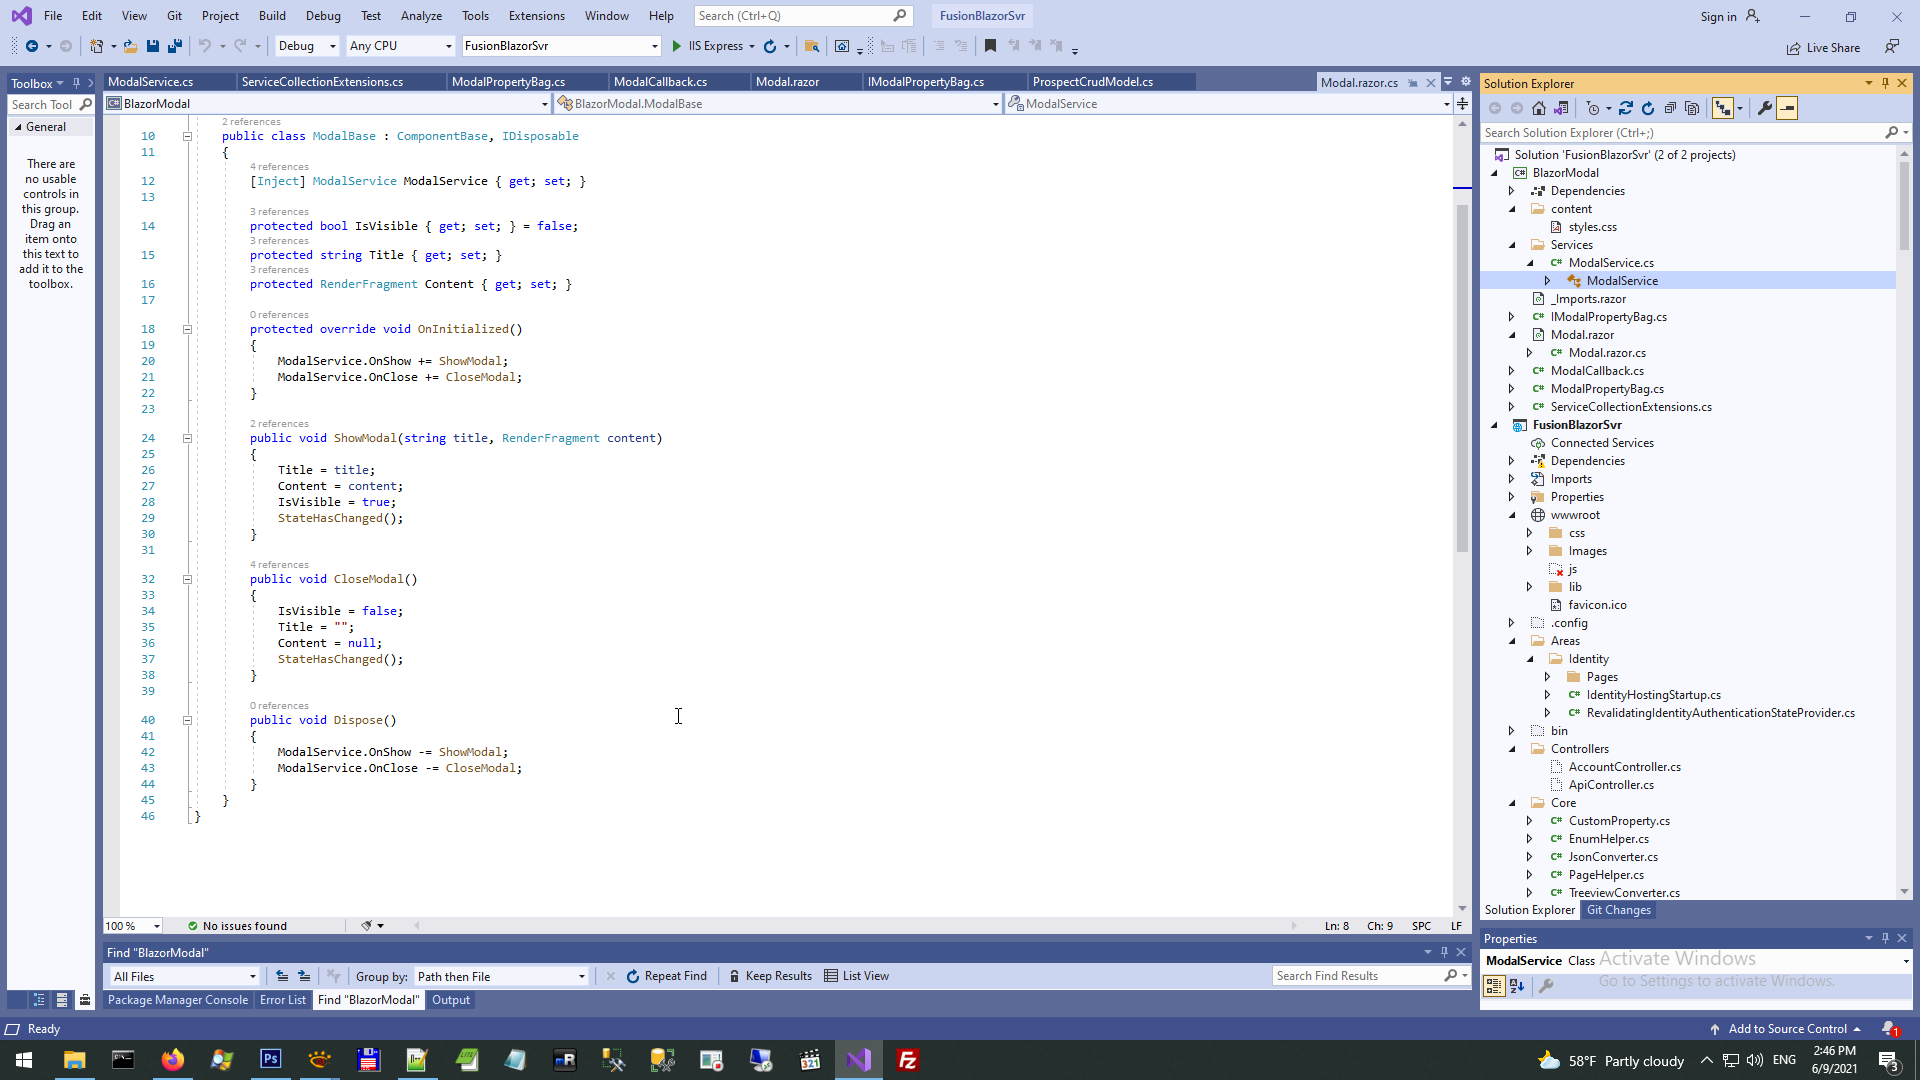Image resolution: width=1920 pixels, height=1080 pixels.
Task: Collapse the Controllers folder in Solution Explorer
Action: (1512, 749)
